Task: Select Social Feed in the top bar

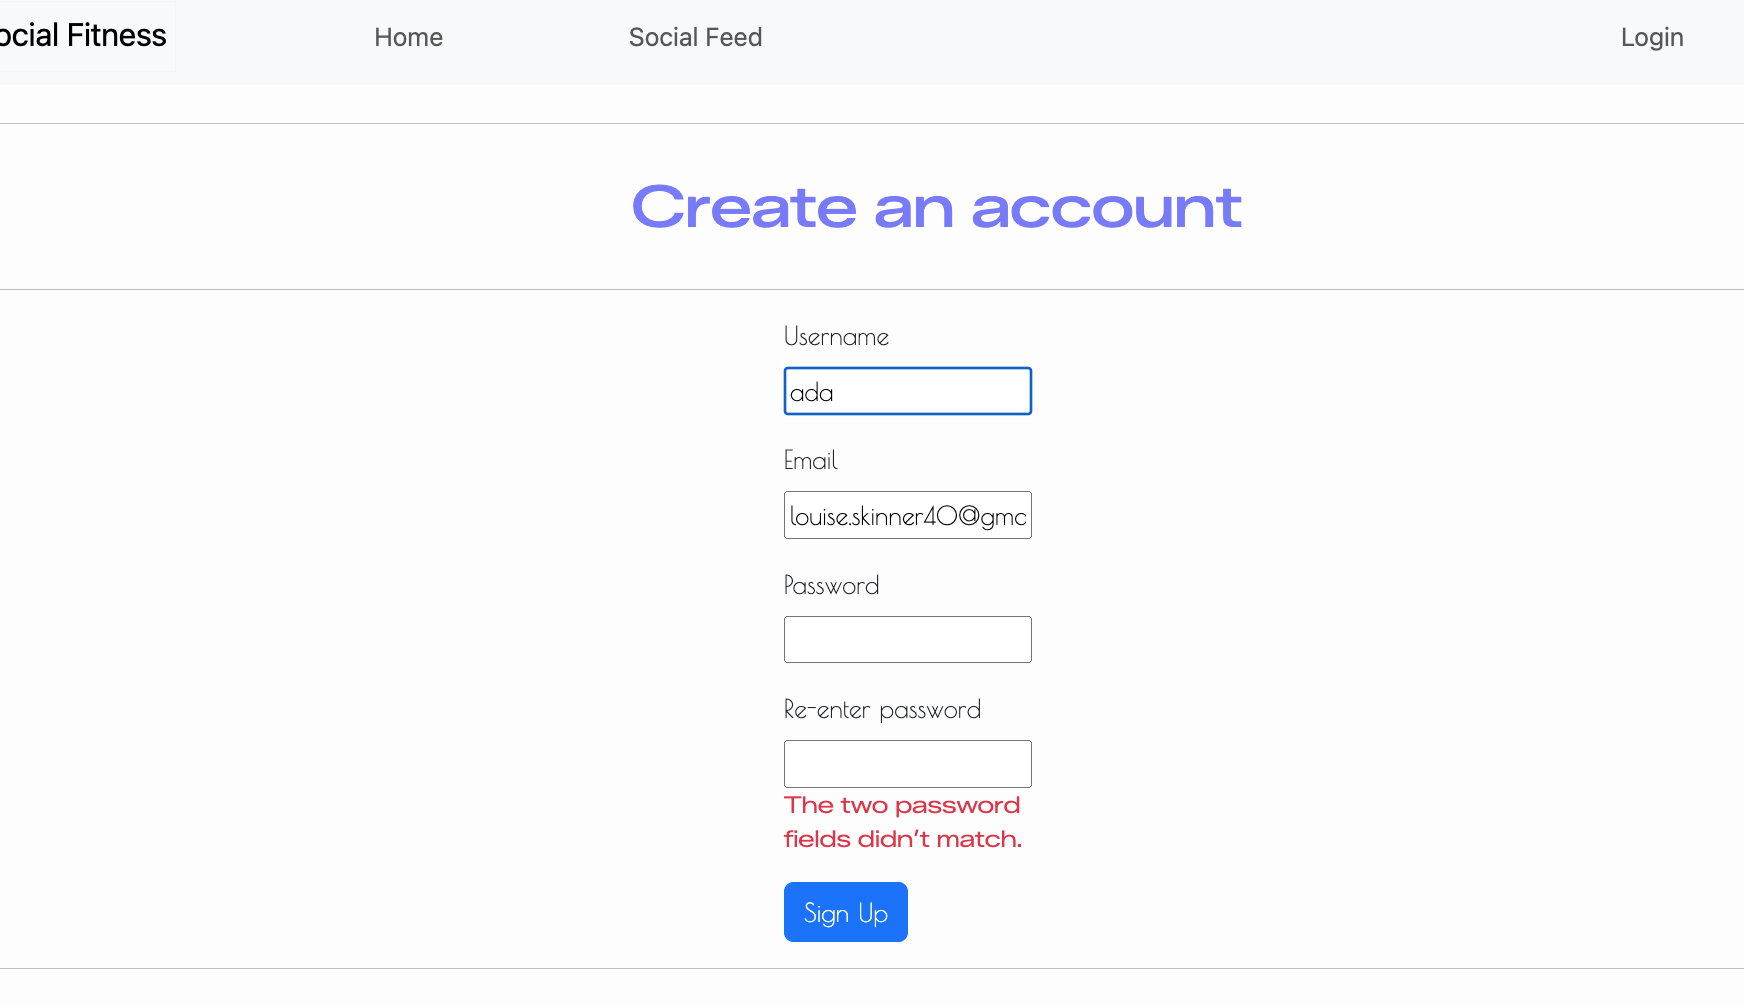Action: click(695, 37)
